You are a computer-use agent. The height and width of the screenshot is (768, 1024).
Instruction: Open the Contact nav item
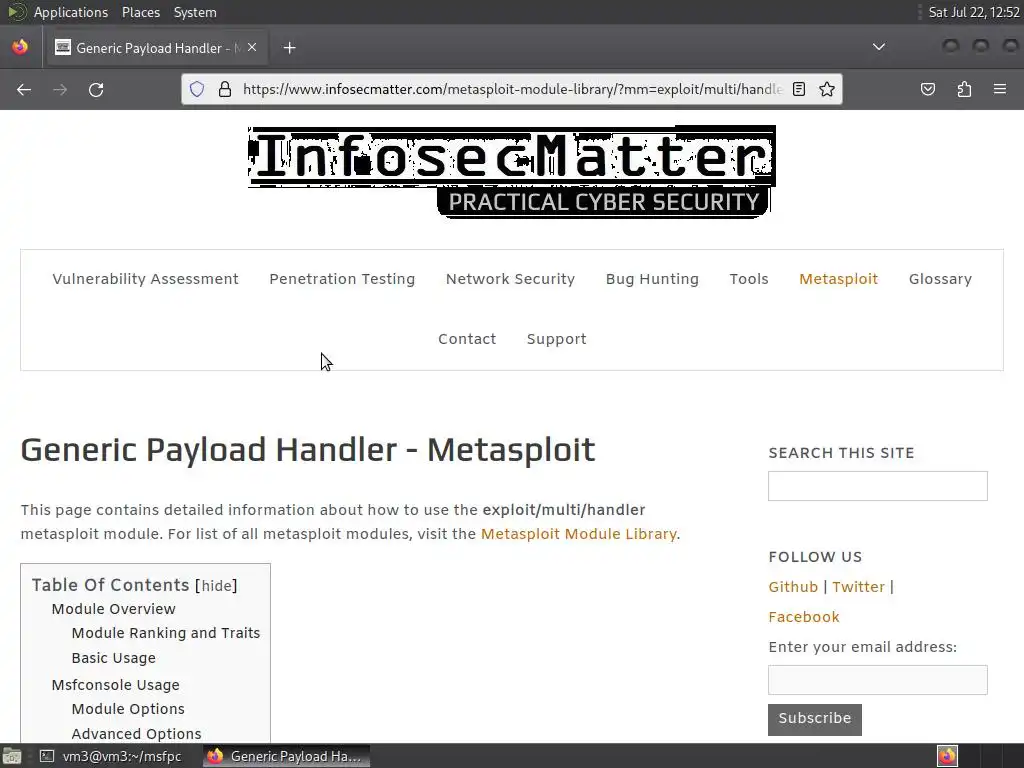pyautogui.click(x=467, y=339)
